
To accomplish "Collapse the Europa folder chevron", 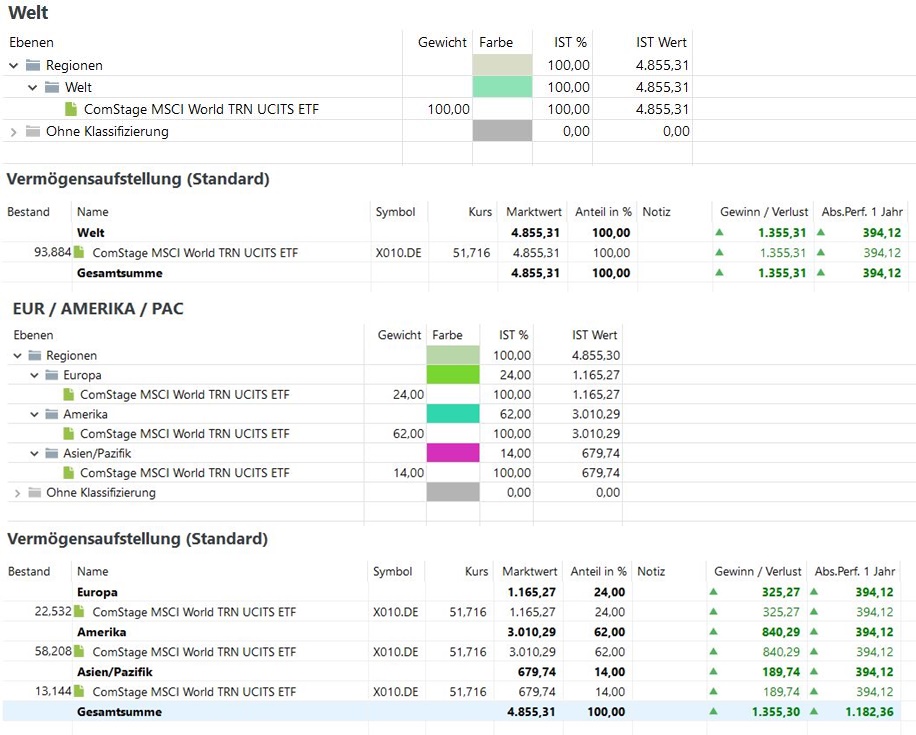I will 33,375.
